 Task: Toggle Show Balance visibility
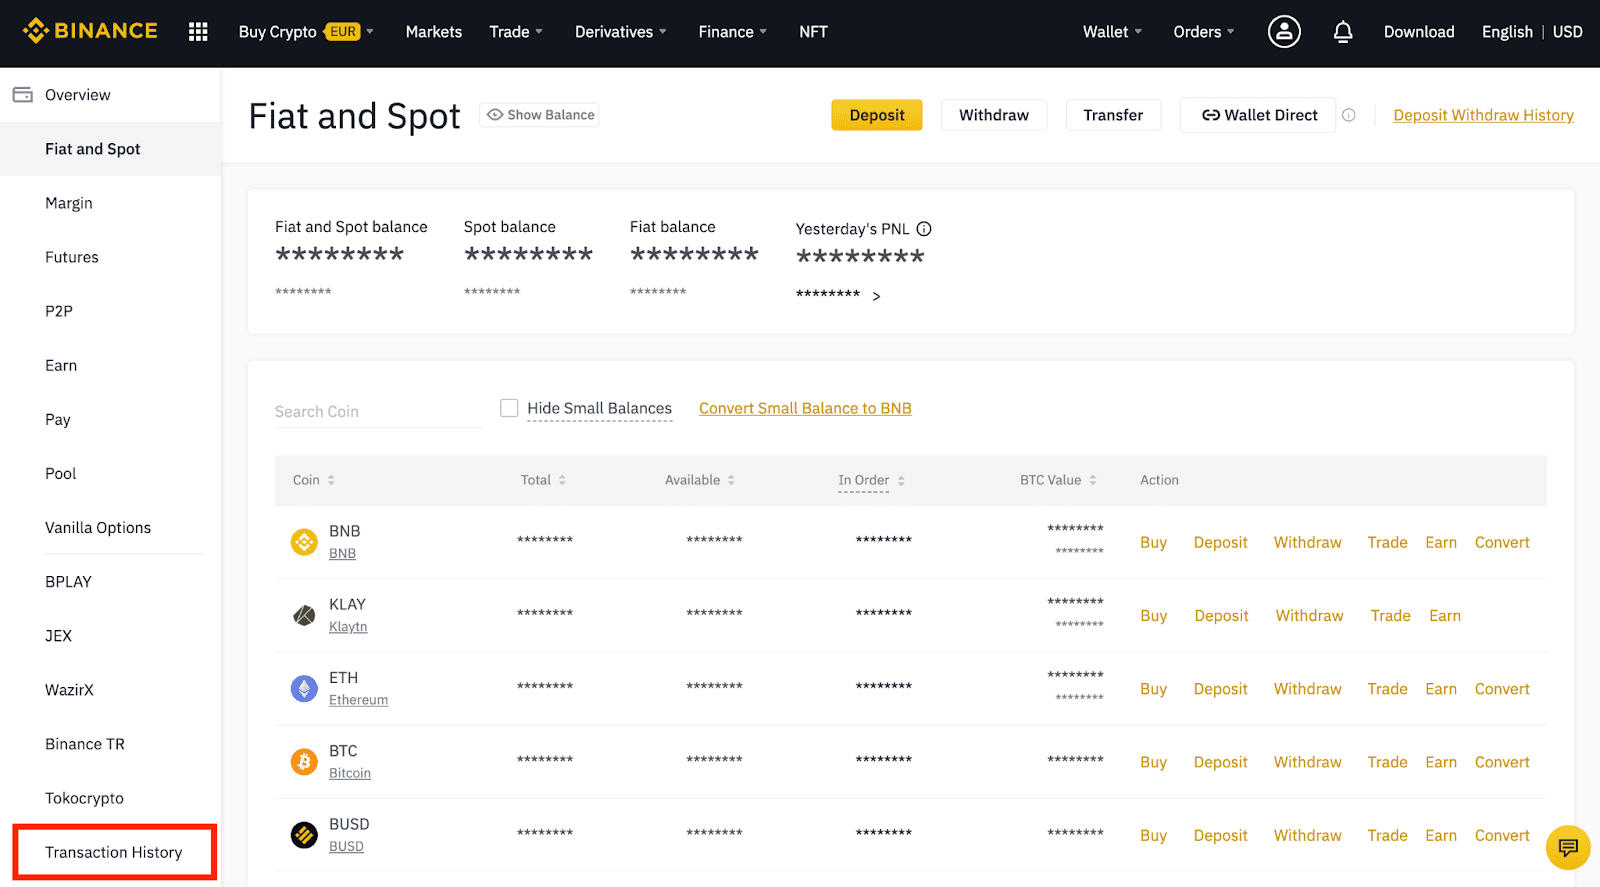(539, 115)
